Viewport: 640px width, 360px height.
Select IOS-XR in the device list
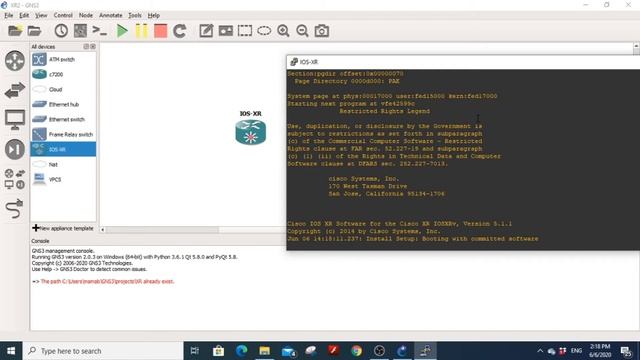coord(63,149)
